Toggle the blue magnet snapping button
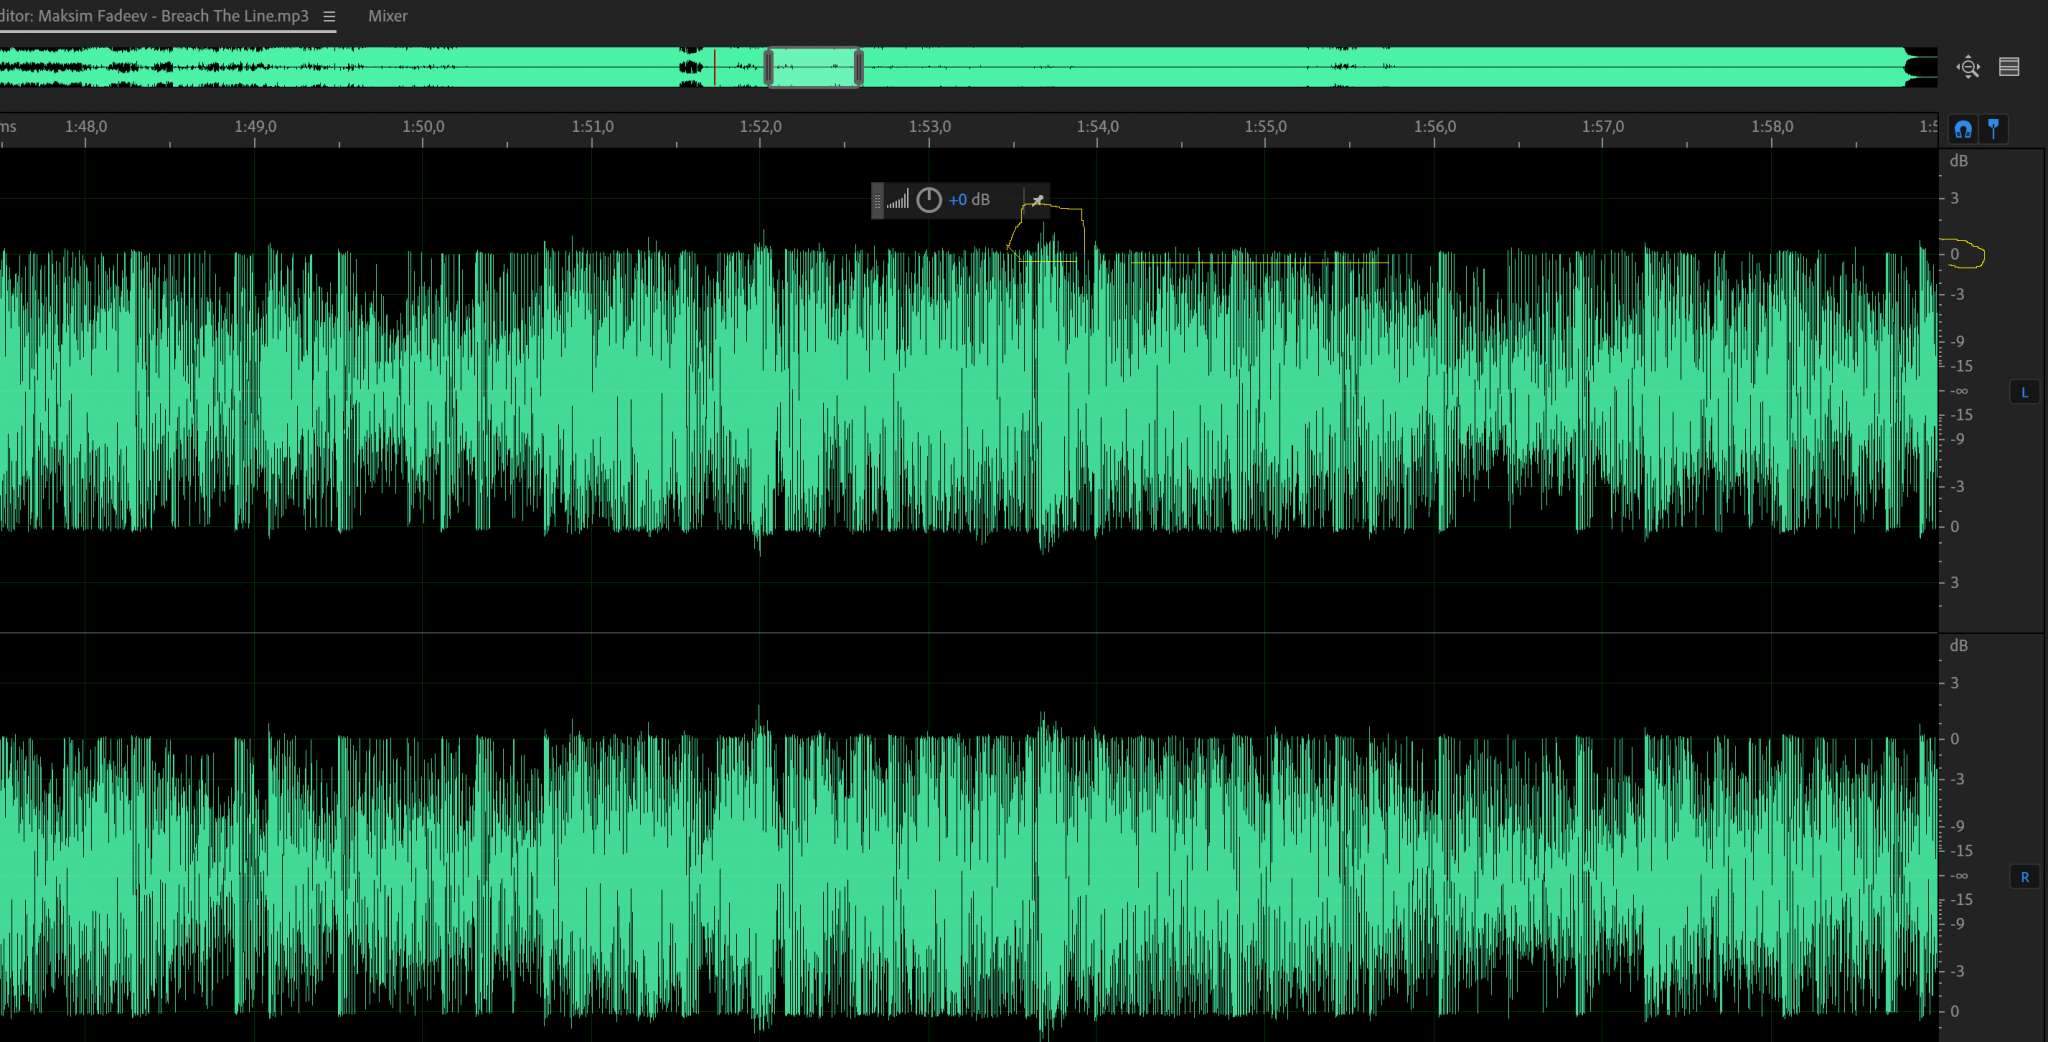 click(x=1963, y=129)
